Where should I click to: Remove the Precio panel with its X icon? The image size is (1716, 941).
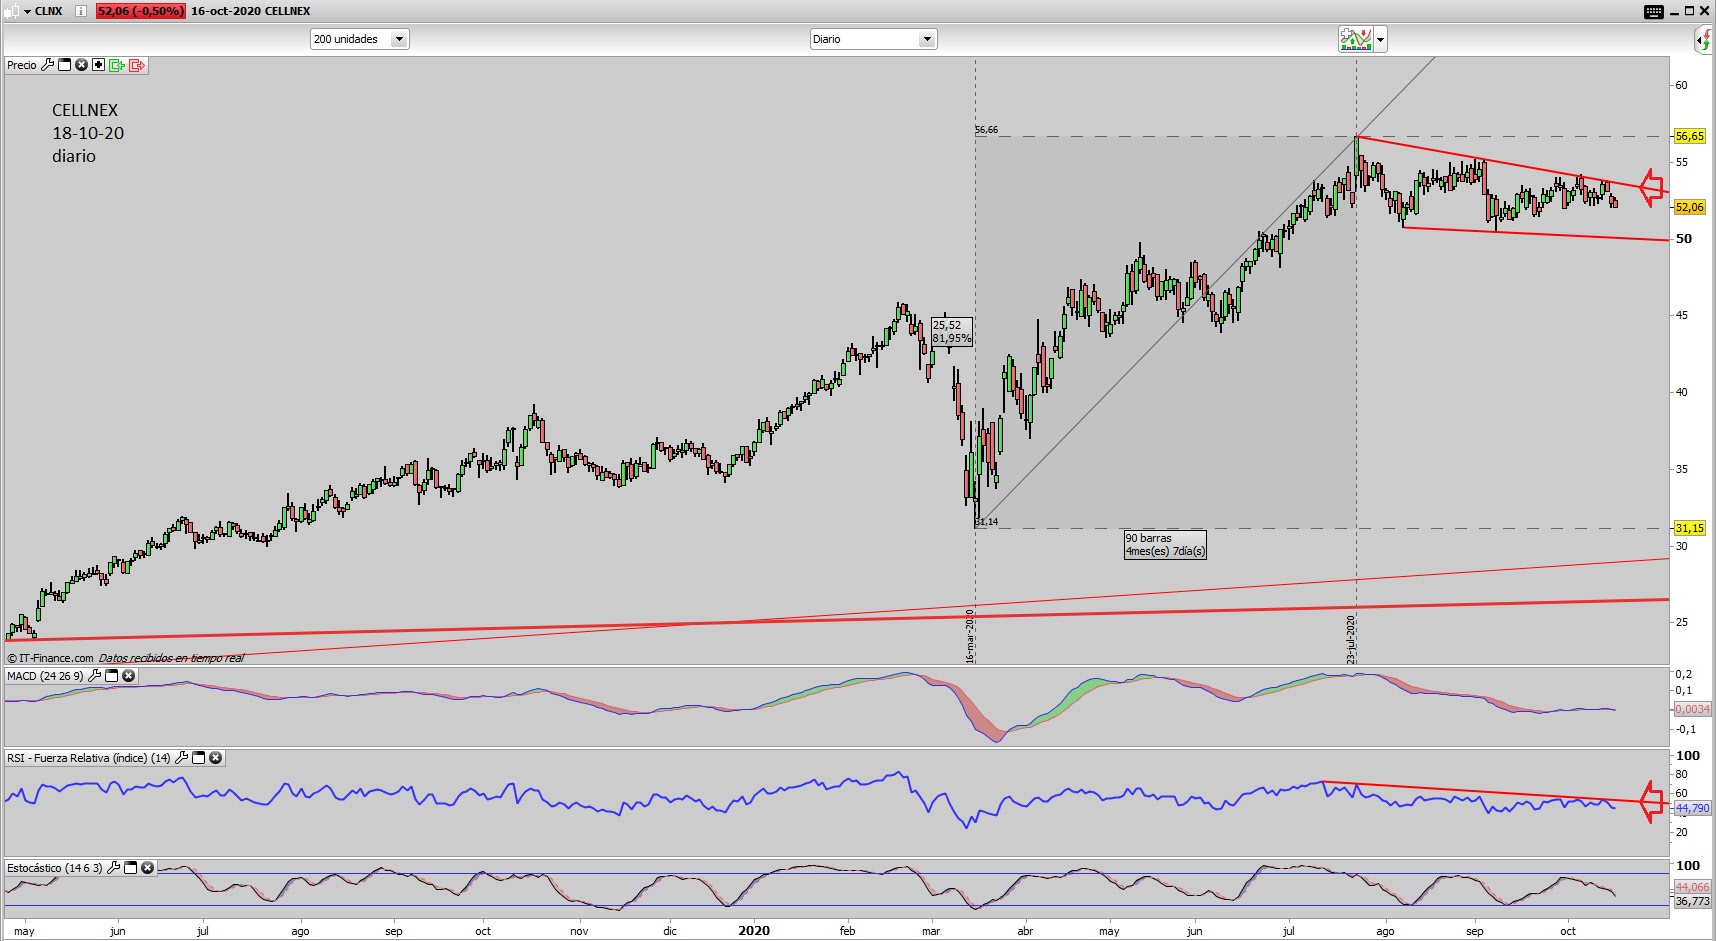[82, 65]
